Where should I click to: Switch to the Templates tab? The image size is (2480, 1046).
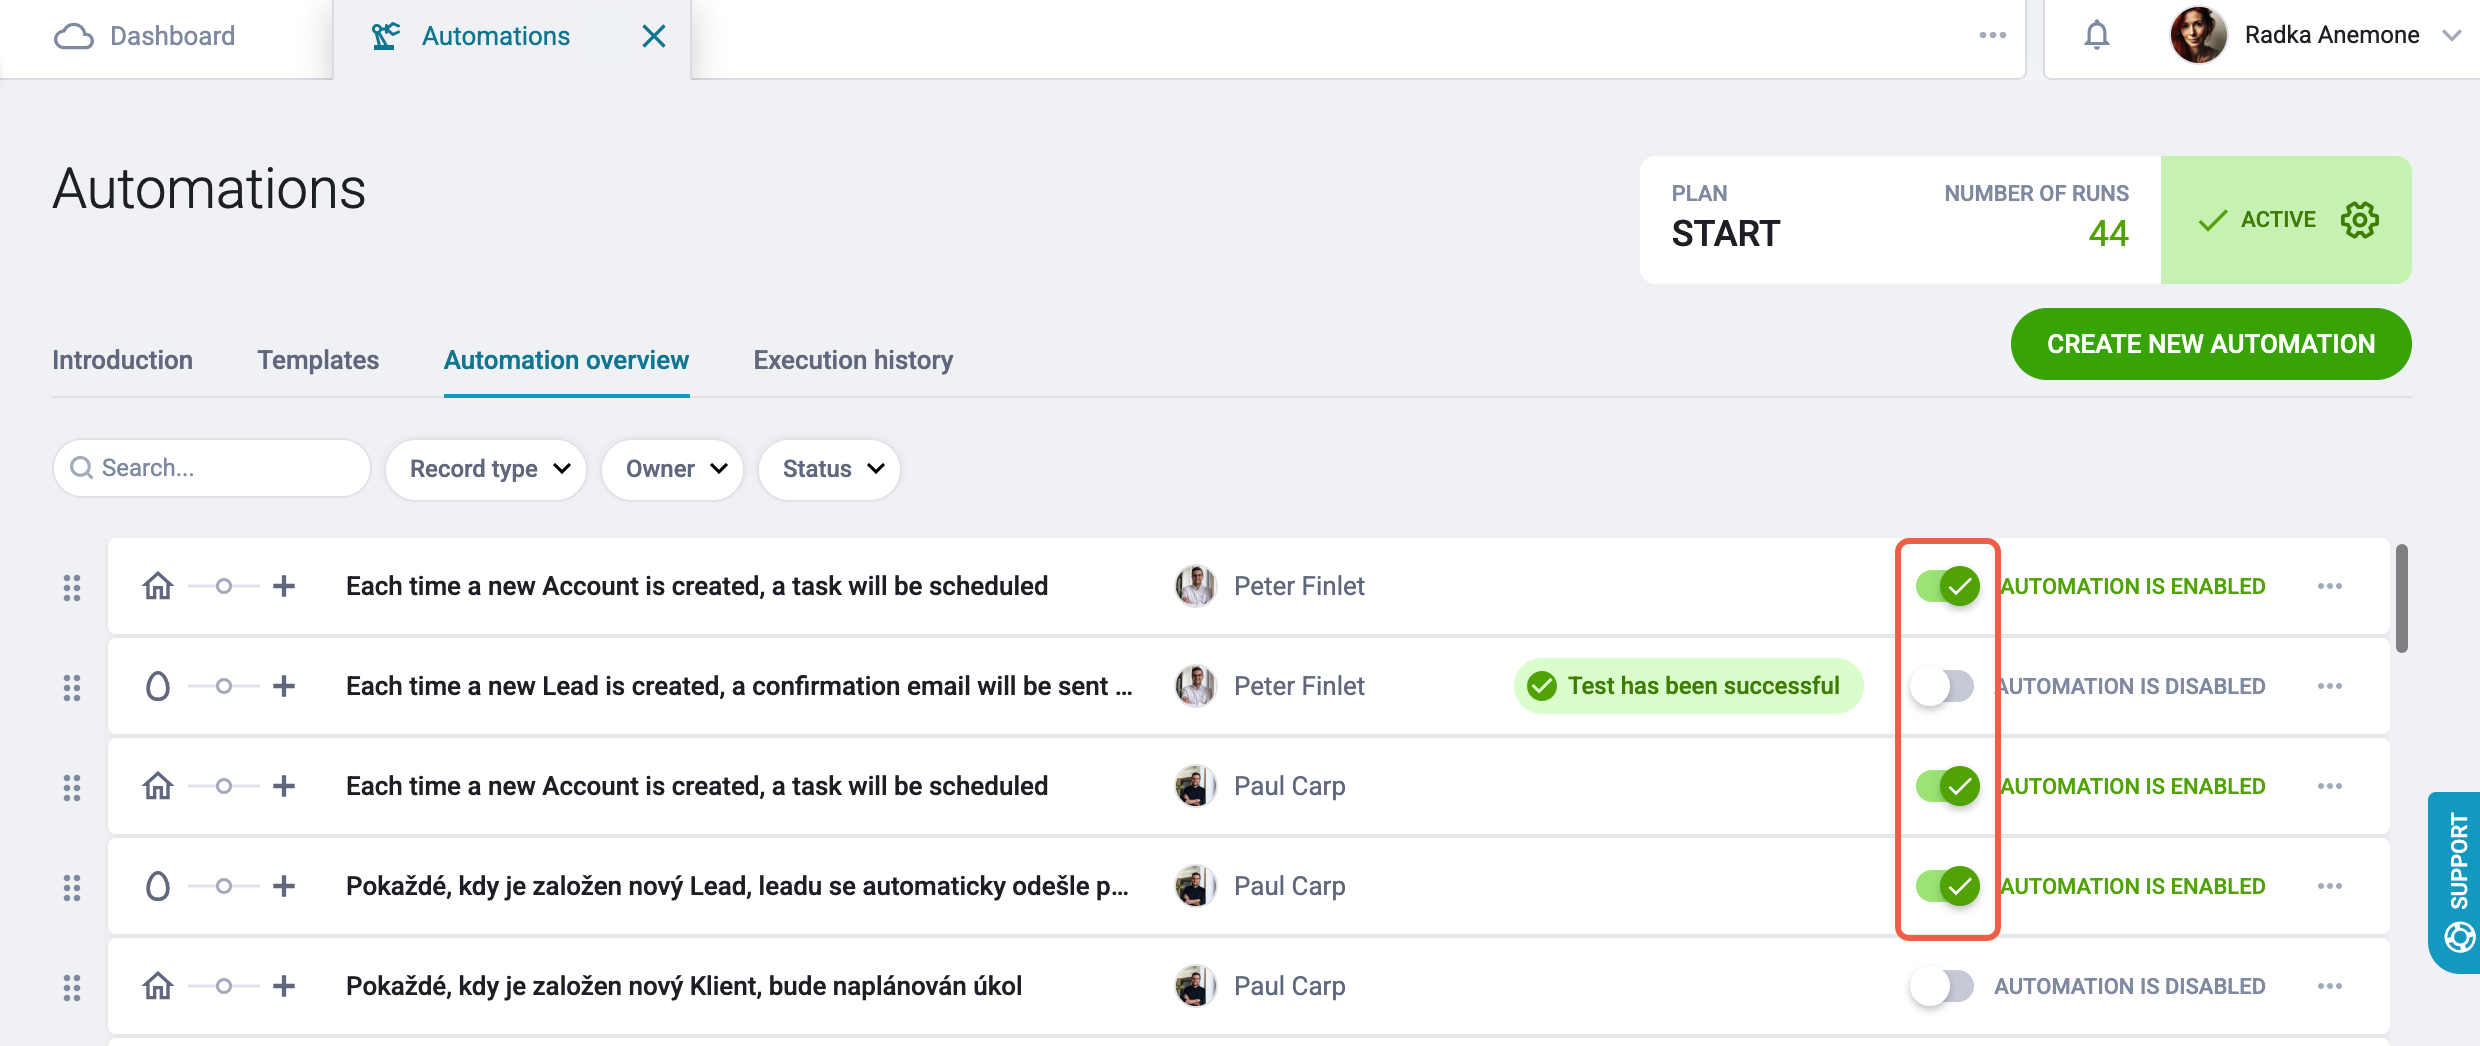tap(318, 360)
